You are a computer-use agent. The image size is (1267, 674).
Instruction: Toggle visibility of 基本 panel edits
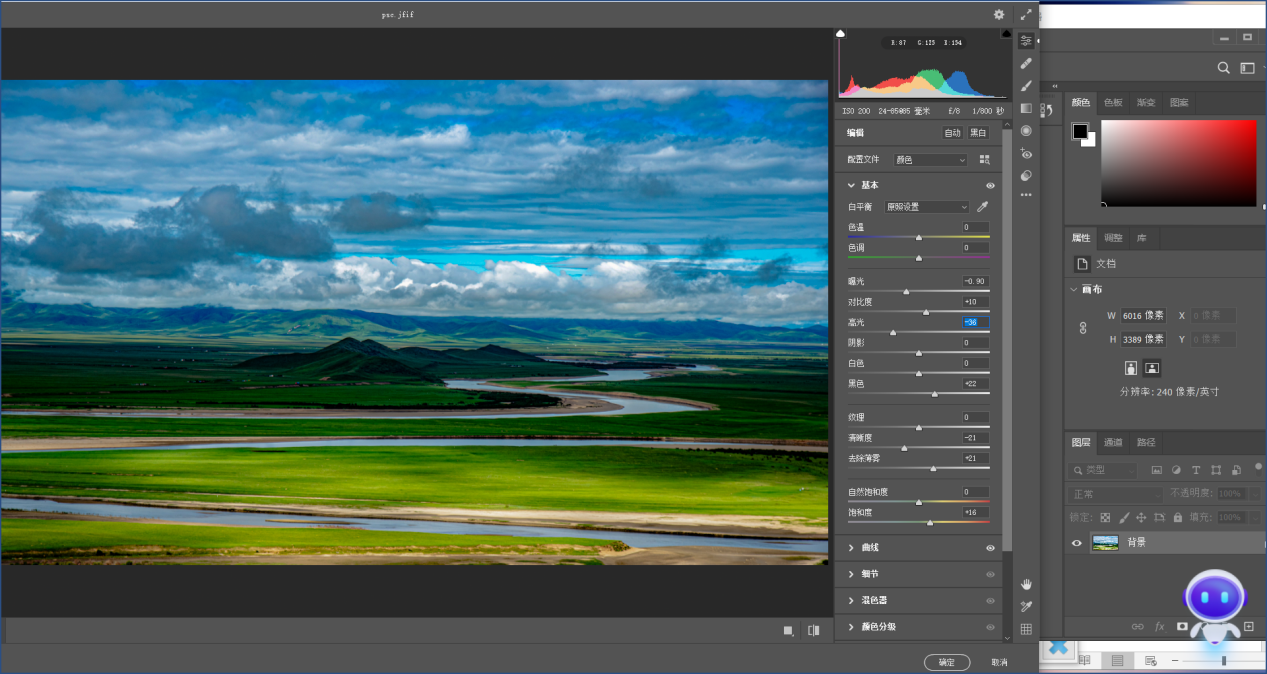(990, 186)
